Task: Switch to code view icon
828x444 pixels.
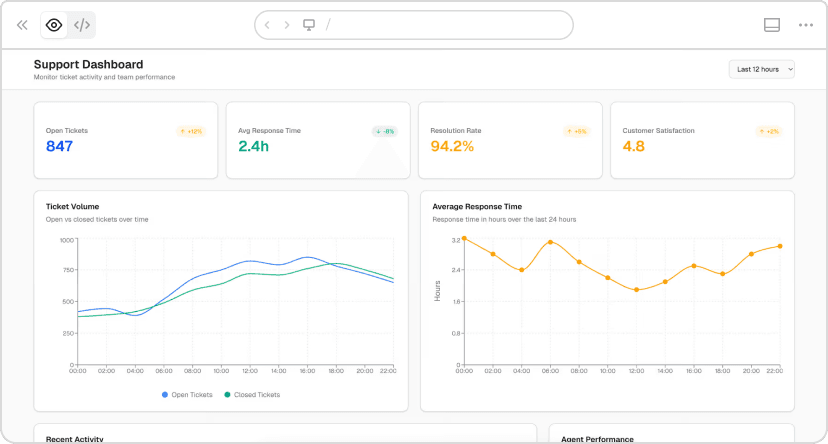Action: [82, 25]
